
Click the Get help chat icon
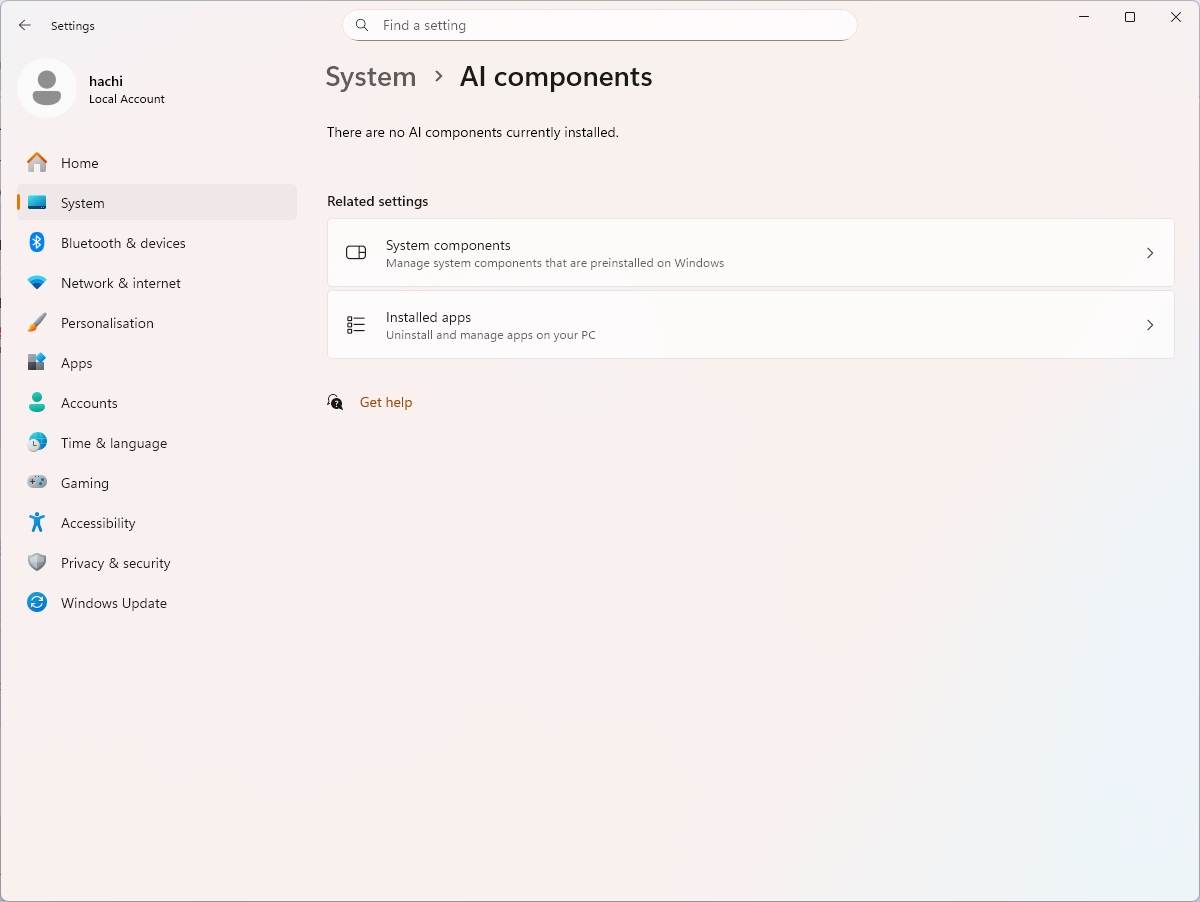[x=336, y=402]
